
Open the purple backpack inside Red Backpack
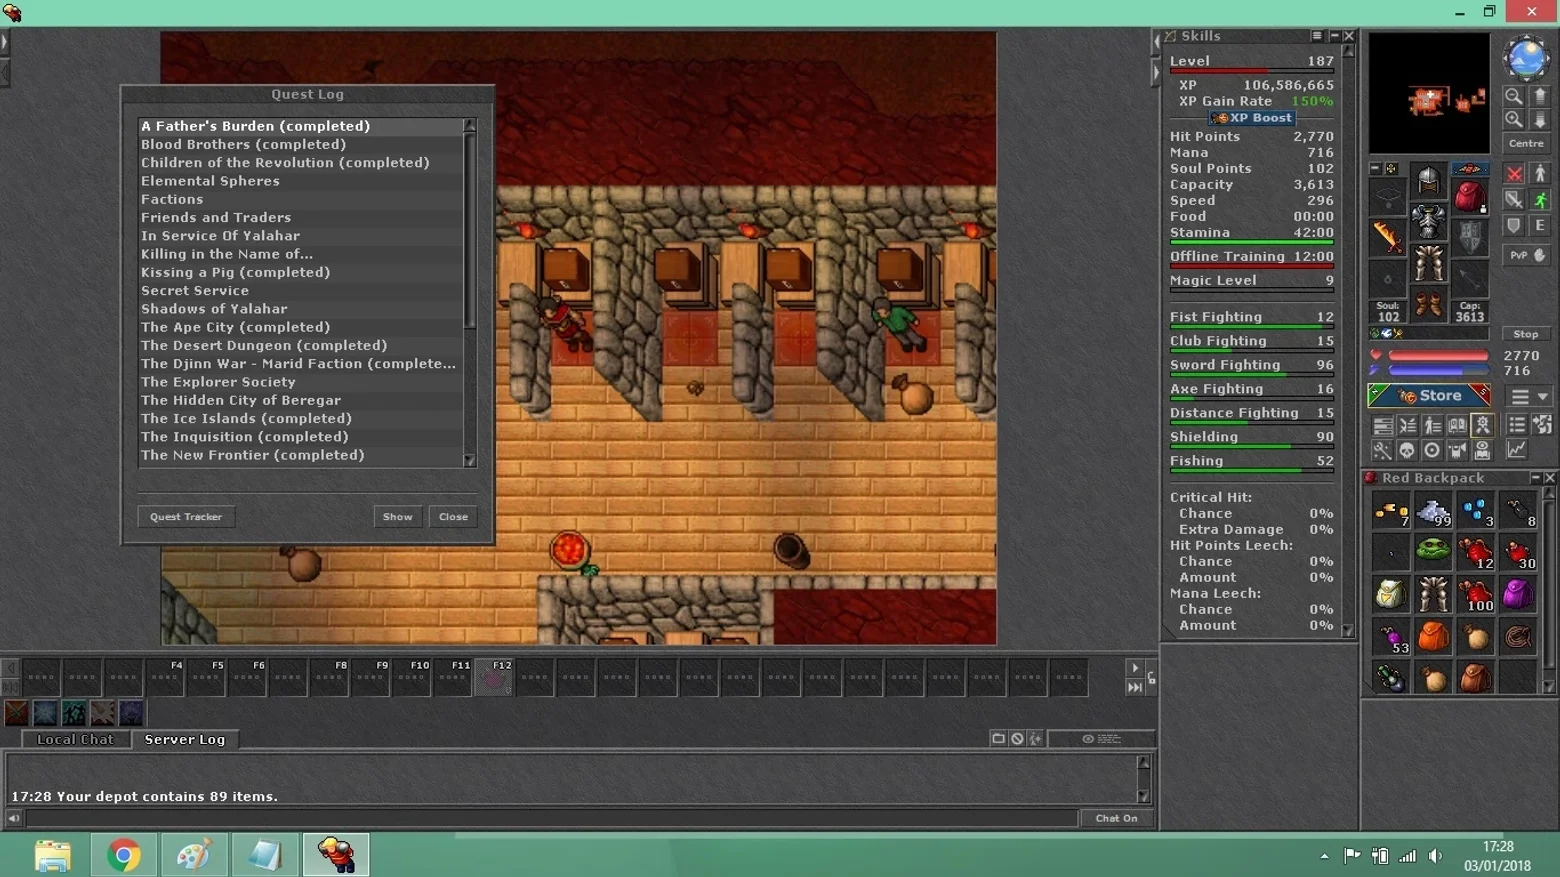[x=1517, y=594]
